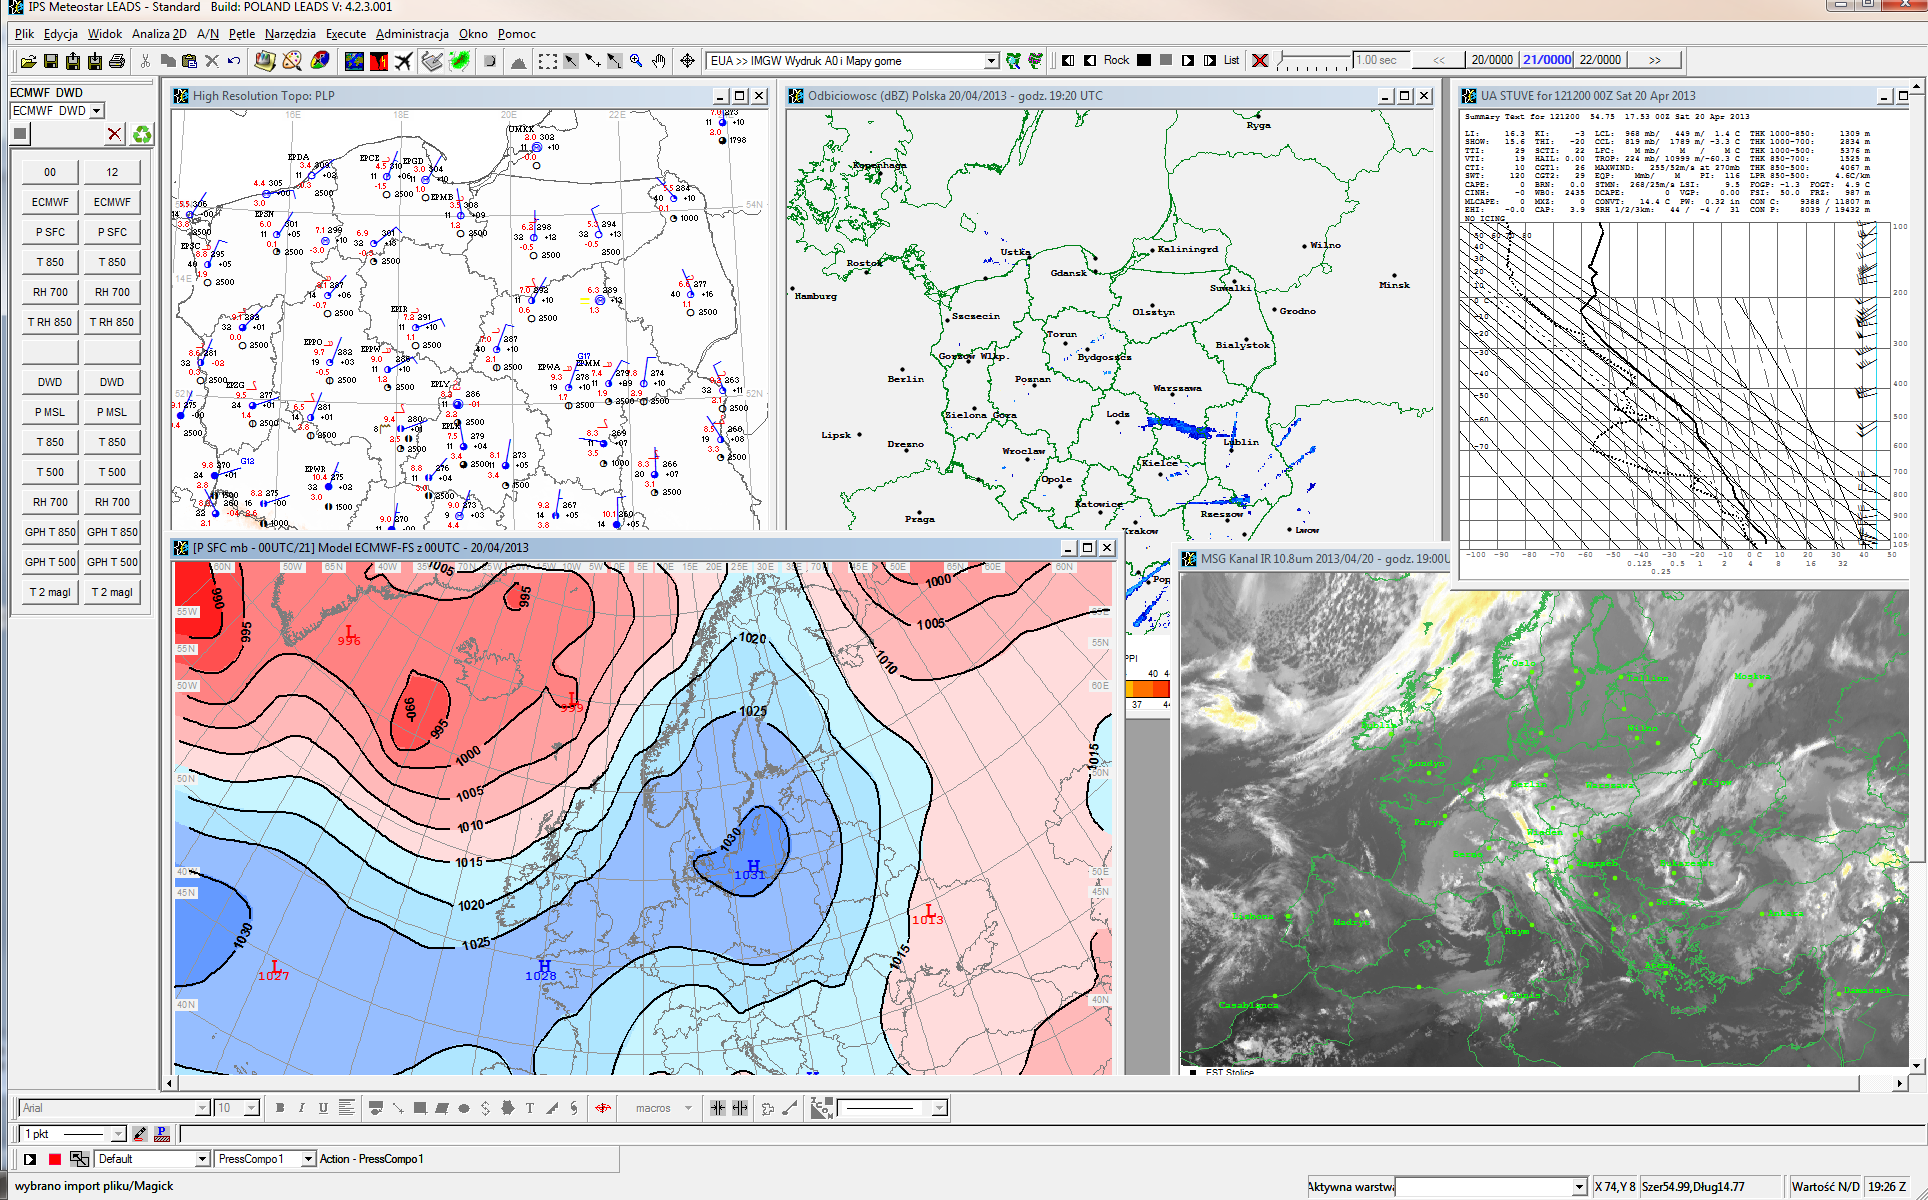Image resolution: width=1928 pixels, height=1200 pixels.
Task: Click the green radar blob icon
Action: [460, 61]
